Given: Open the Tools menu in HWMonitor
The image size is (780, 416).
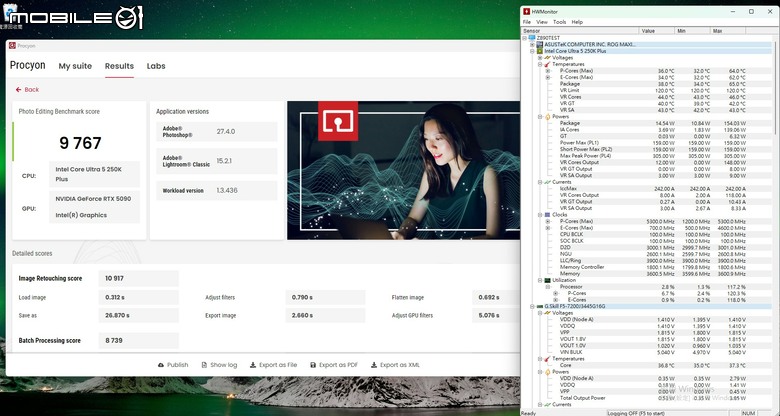Looking at the screenshot, I should [x=560, y=22].
